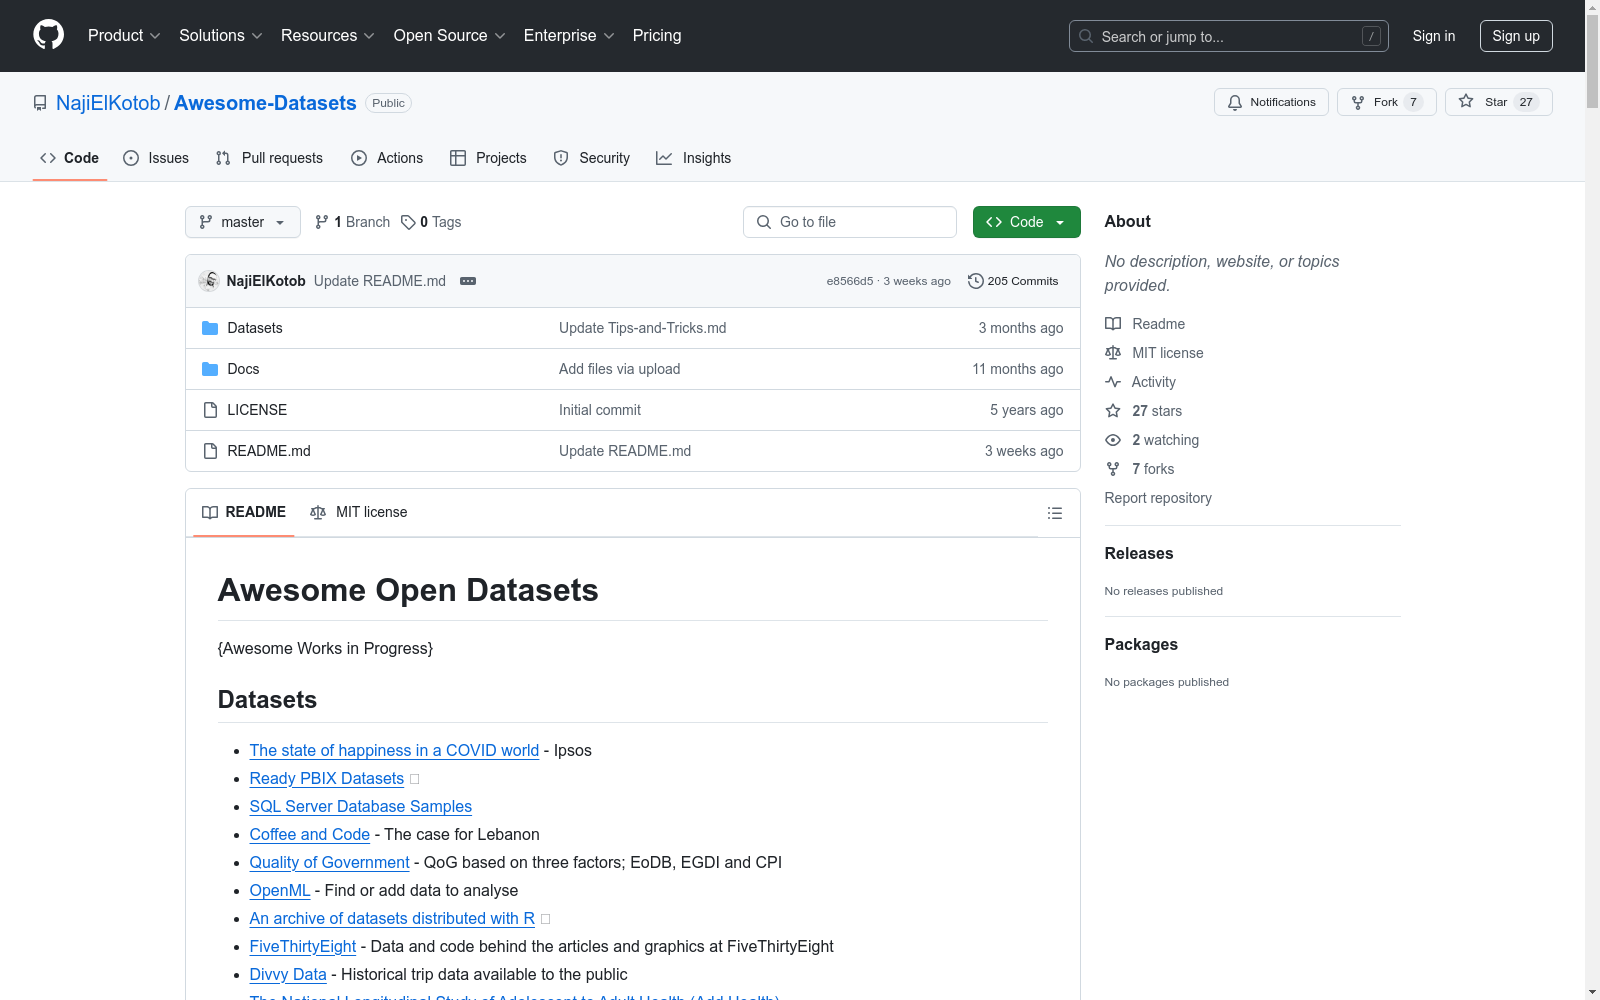Image resolution: width=1600 pixels, height=1000 pixels.
Task: Click NajiElKotob's avatar in commit row
Action: 209,281
